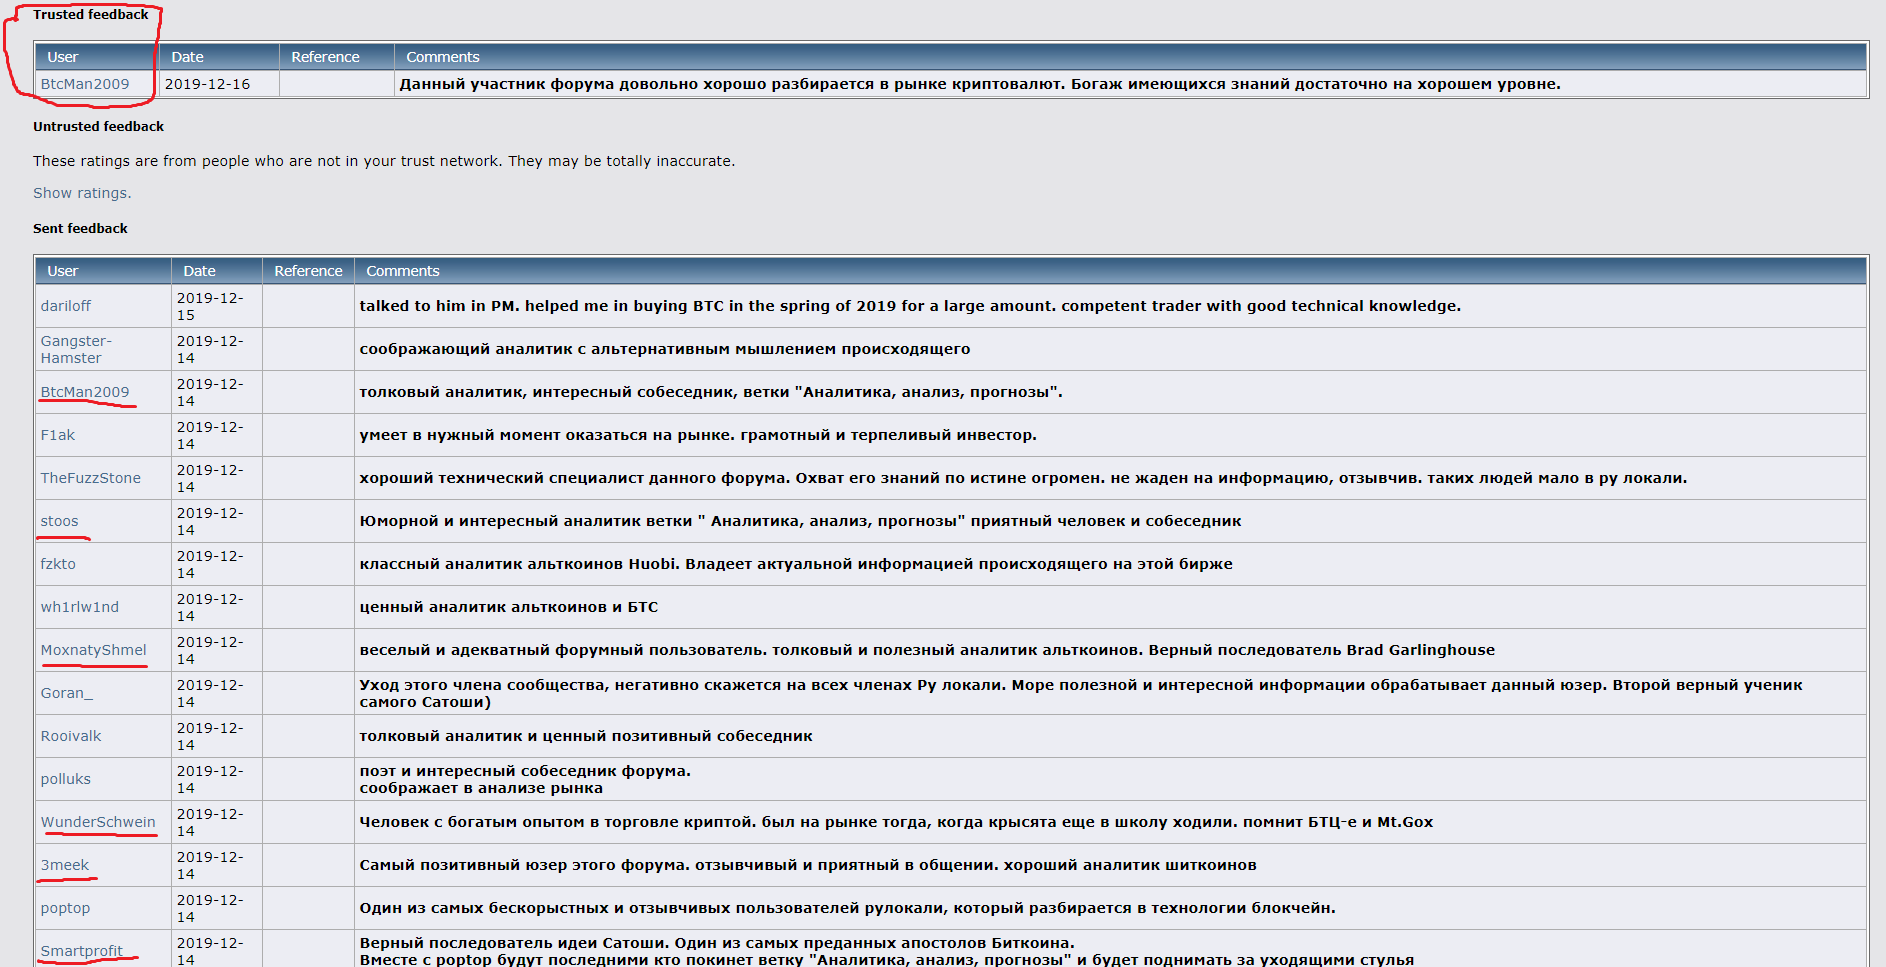Click the Sent feedback heading
Image resolution: width=1886 pixels, height=967 pixels.
[80, 229]
